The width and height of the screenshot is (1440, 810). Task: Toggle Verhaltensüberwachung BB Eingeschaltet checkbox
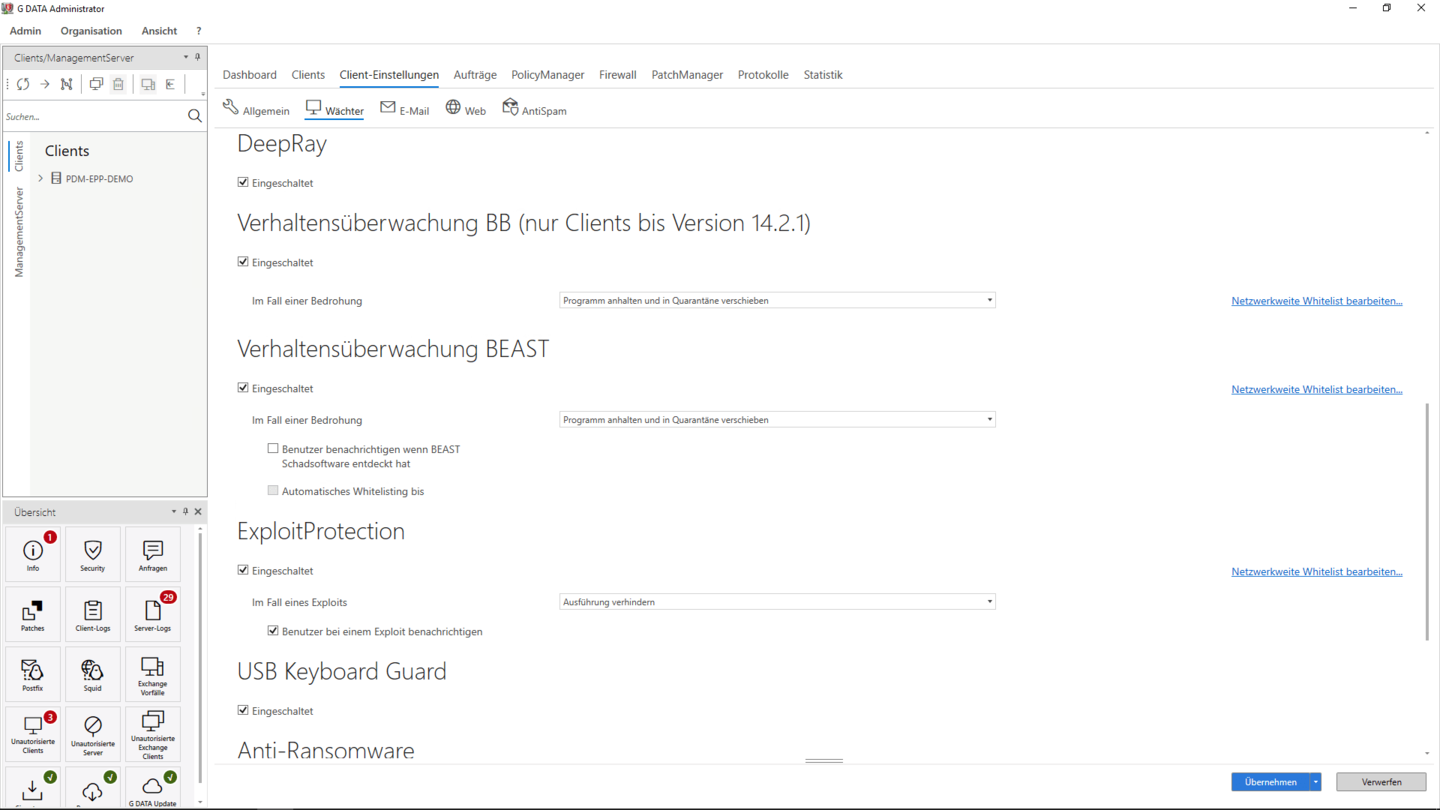coord(243,262)
